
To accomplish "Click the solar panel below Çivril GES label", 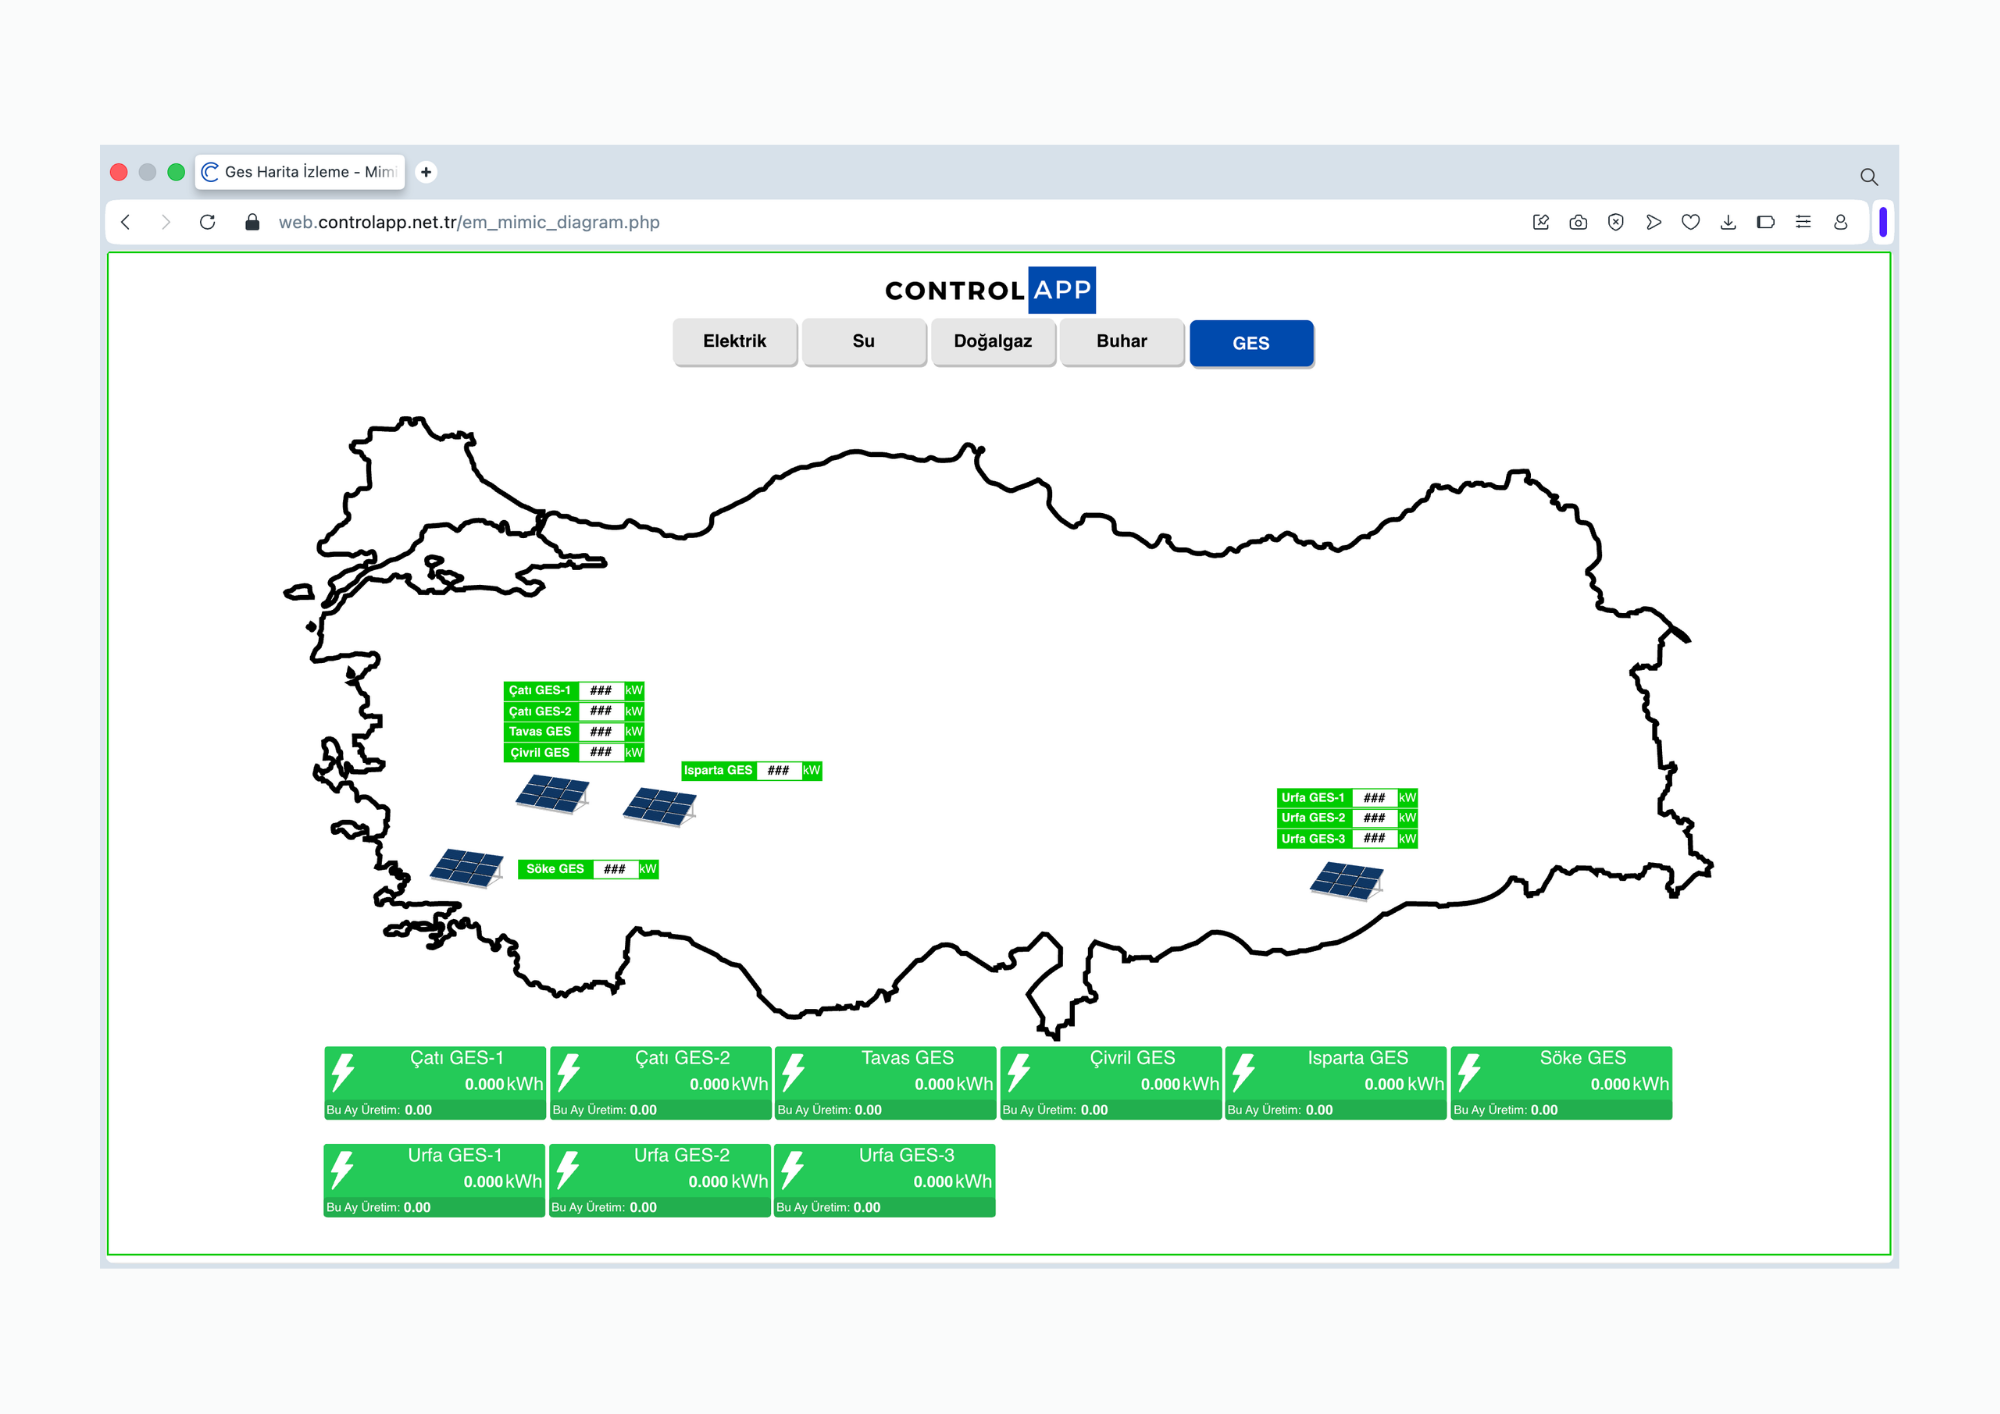I will point(553,794).
